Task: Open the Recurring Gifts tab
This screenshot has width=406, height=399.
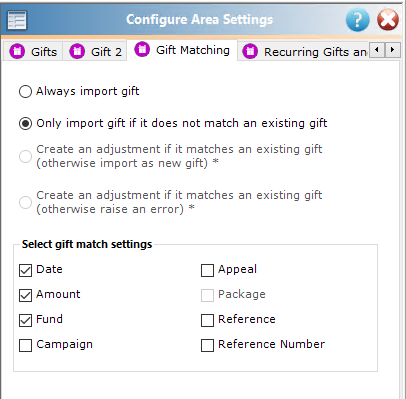Action: (304, 52)
